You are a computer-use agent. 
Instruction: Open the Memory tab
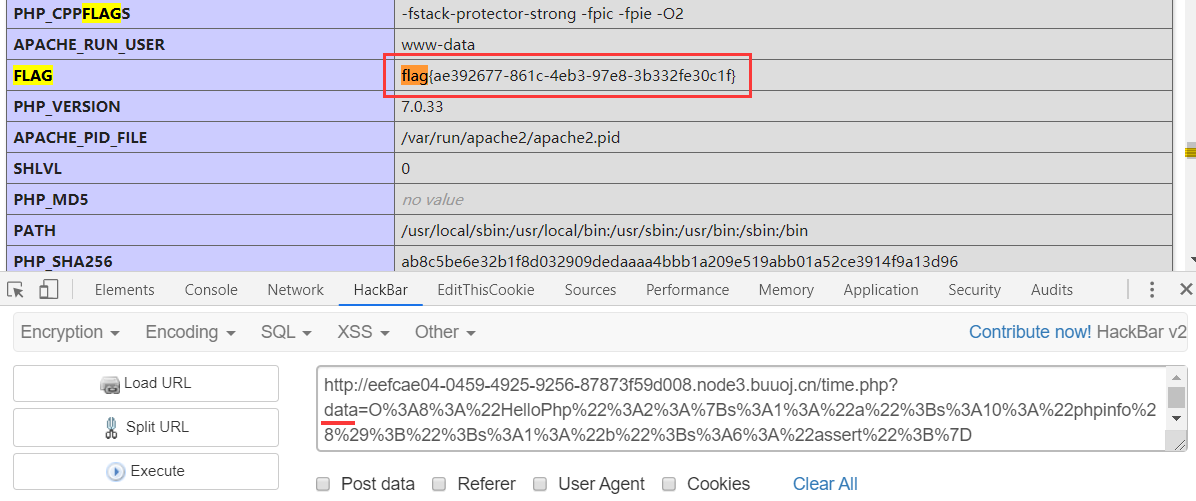(x=786, y=290)
